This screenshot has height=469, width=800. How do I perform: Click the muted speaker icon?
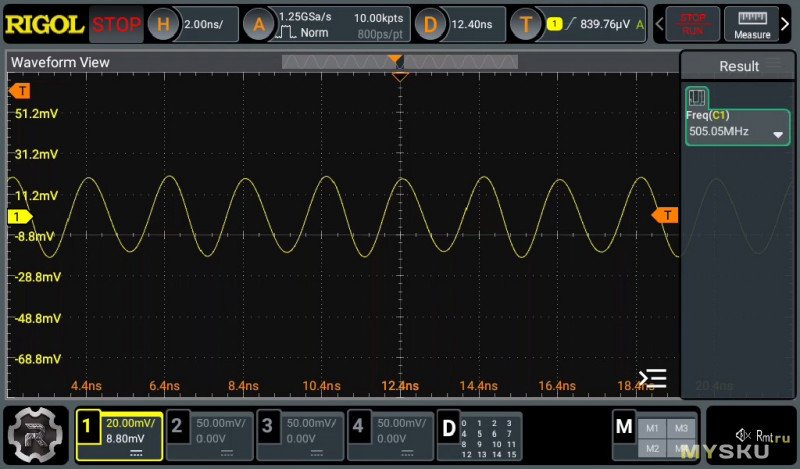743,435
